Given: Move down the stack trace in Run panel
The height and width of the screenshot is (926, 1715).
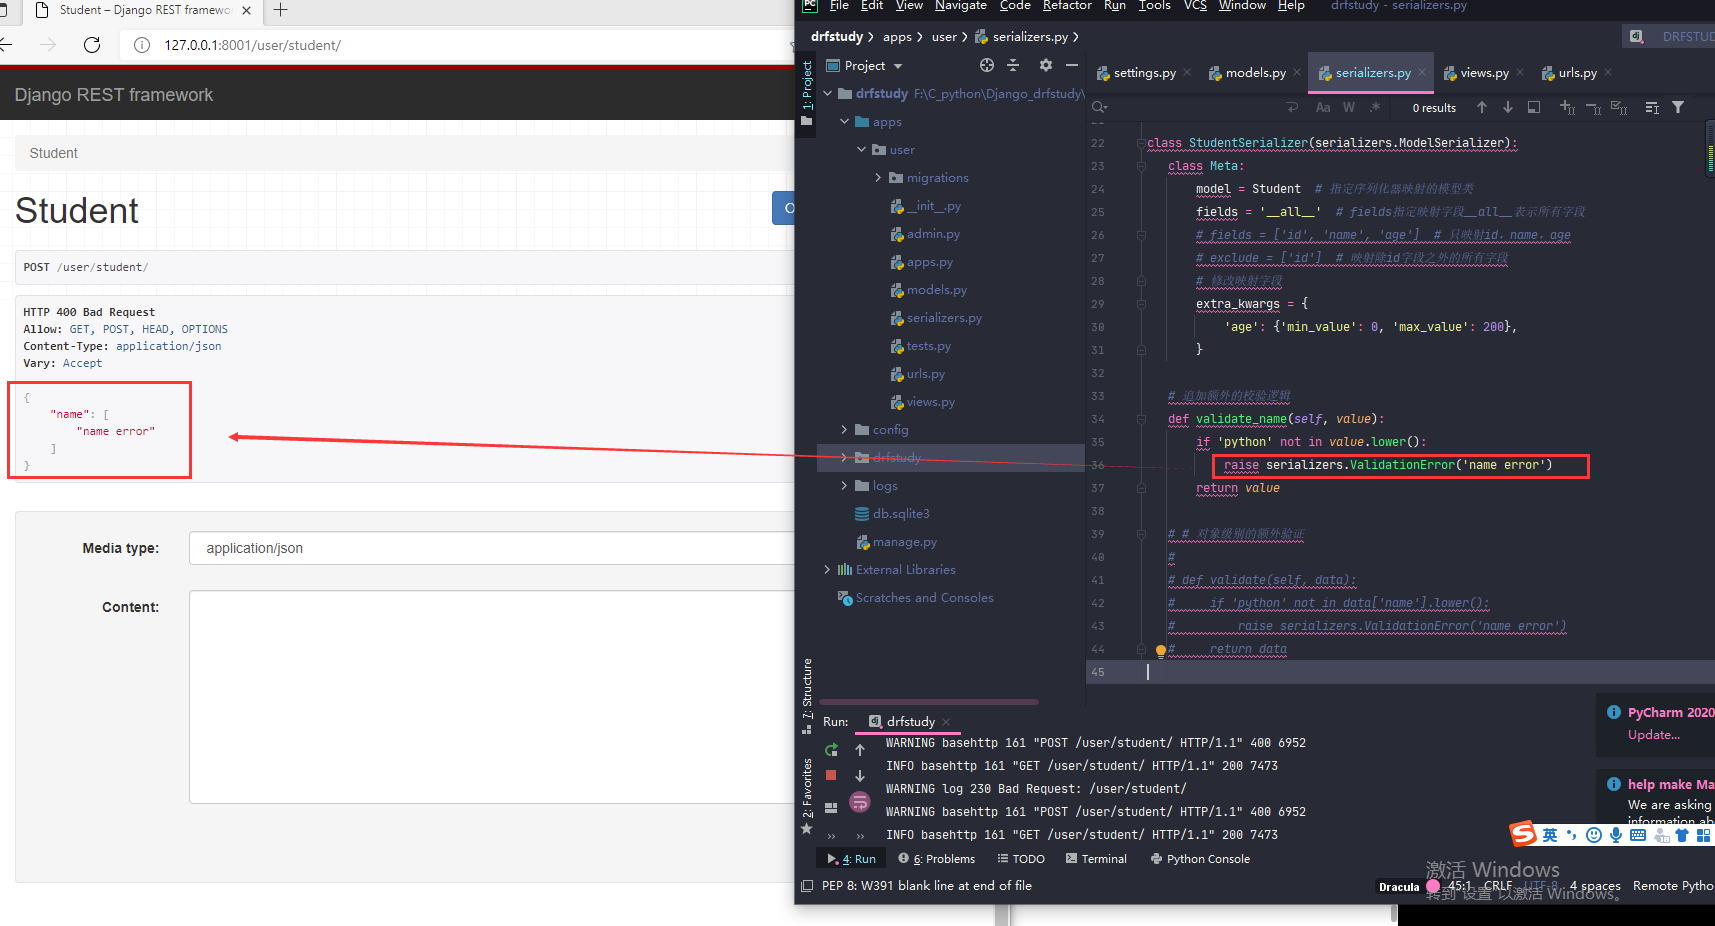Looking at the screenshot, I should (x=860, y=776).
